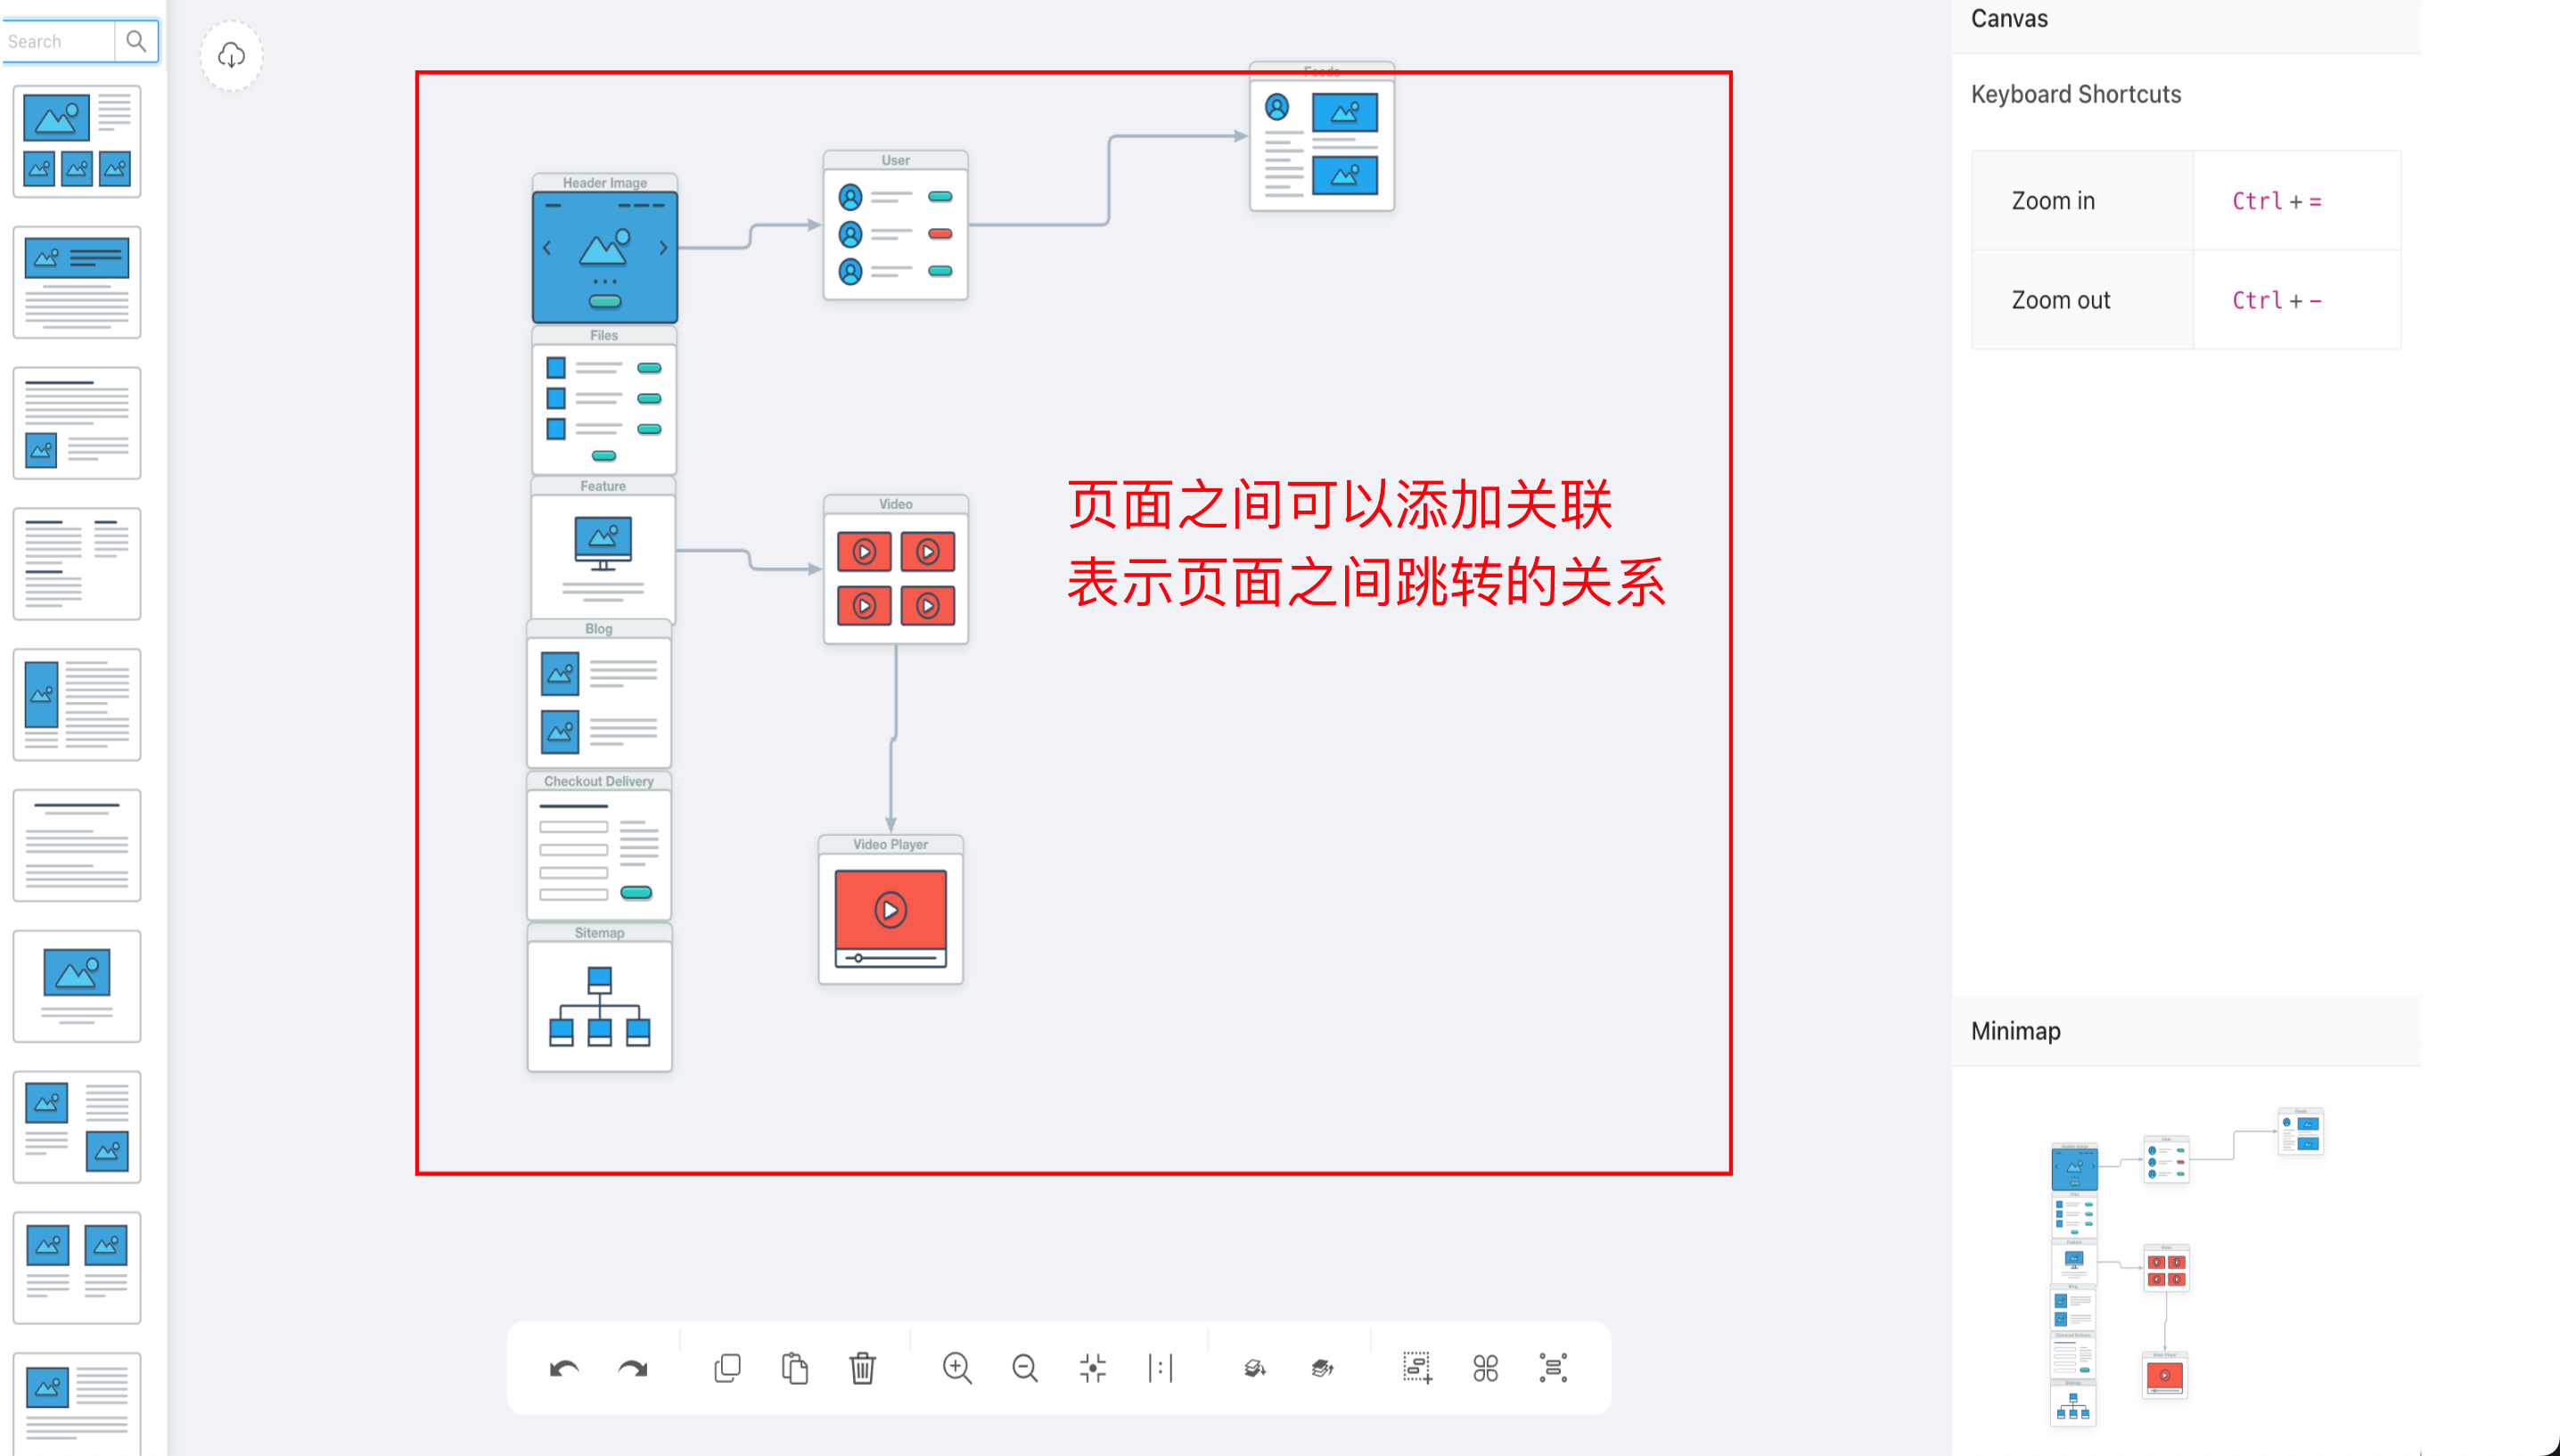This screenshot has width=2560, height=1456.
Task: Pick the single centered image template thumbnail
Action: [x=77, y=987]
